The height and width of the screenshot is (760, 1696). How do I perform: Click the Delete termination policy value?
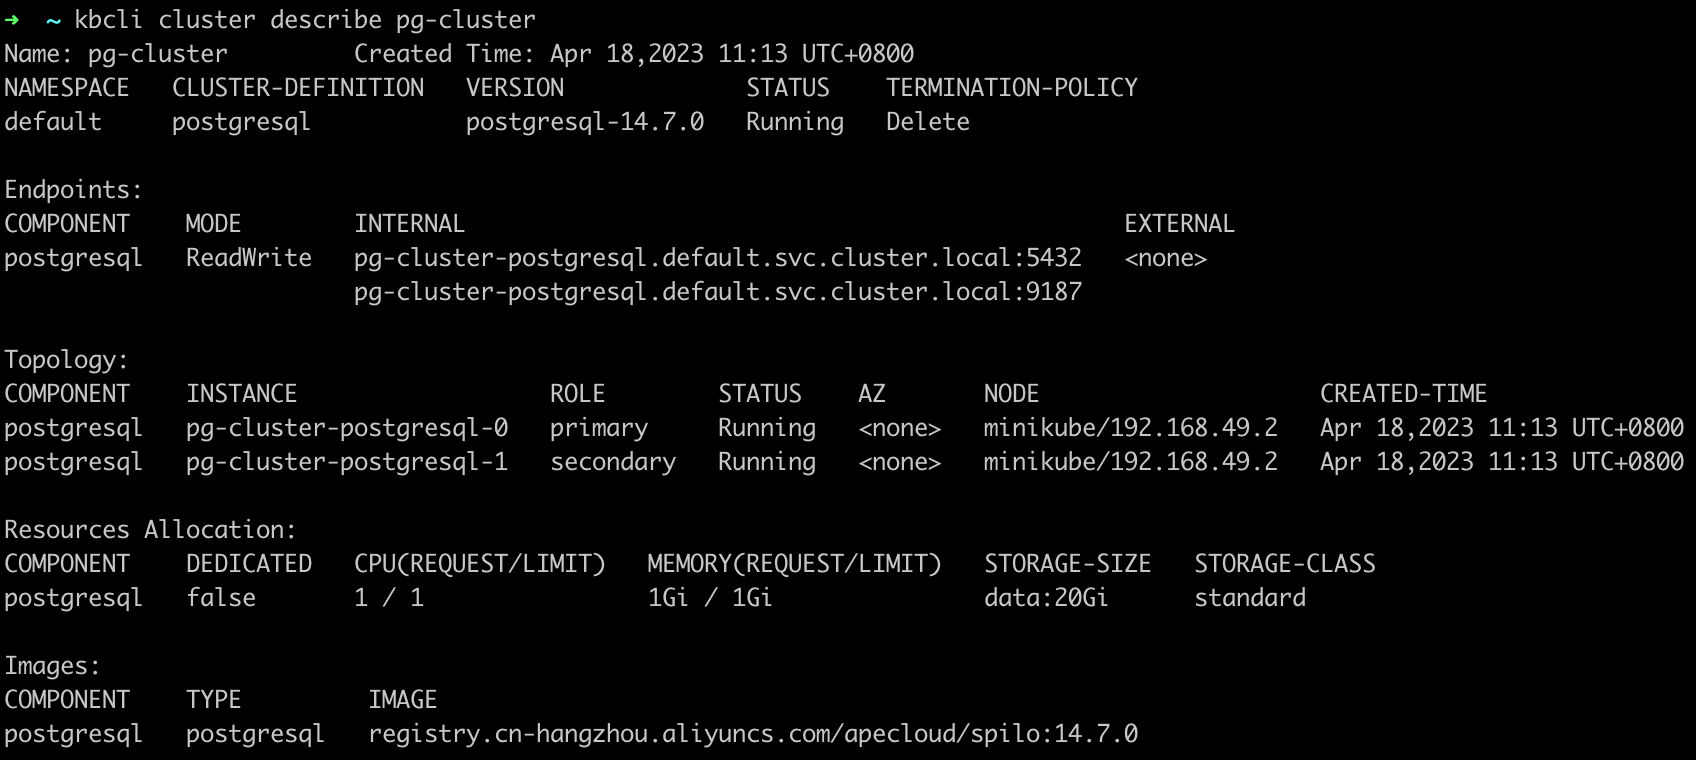(928, 122)
